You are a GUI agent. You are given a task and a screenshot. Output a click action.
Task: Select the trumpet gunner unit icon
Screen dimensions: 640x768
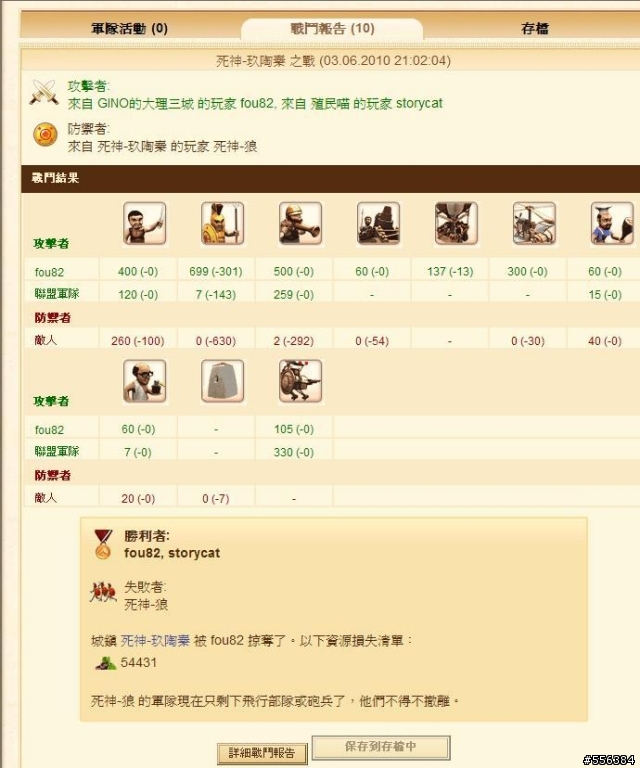300,223
